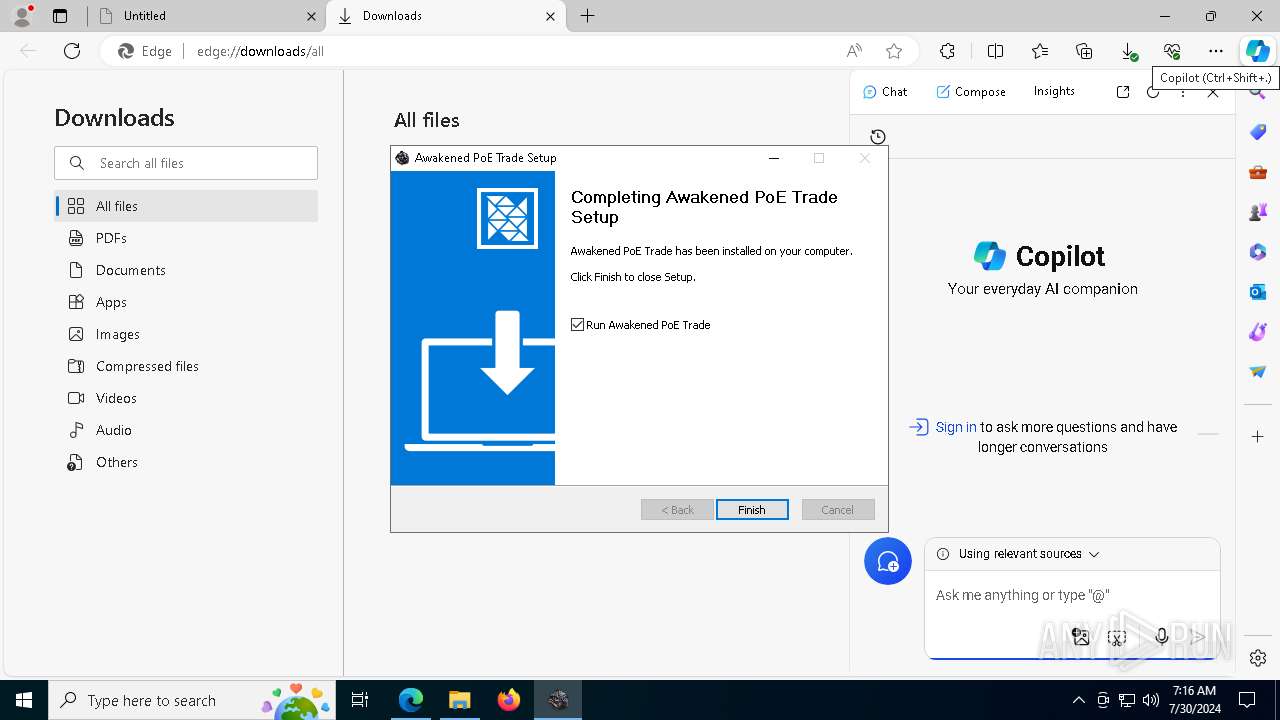This screenshot has width=1280, height=720.
Task: Open the Shopping tag icon in sidebar
Action: pos(1258,132)
